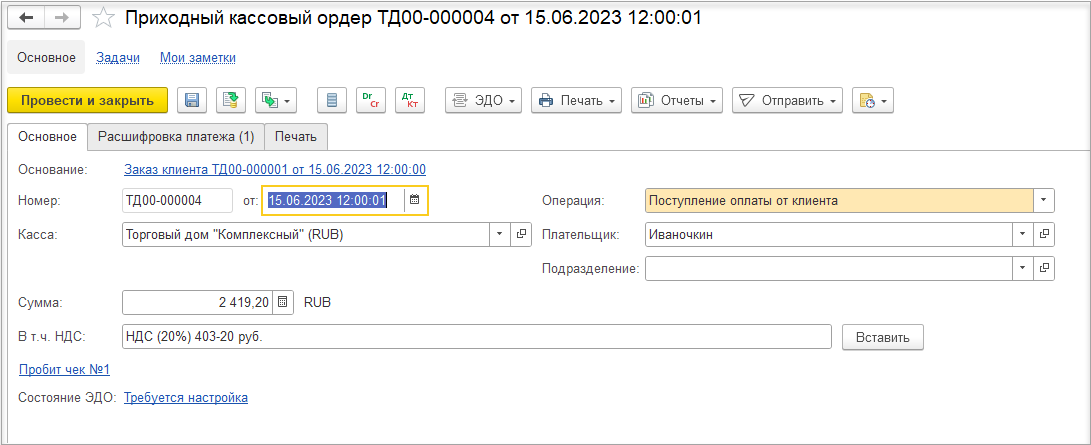Expand the Касса dropdown arrow
1091x445 pixels.
tap(500, 234)
